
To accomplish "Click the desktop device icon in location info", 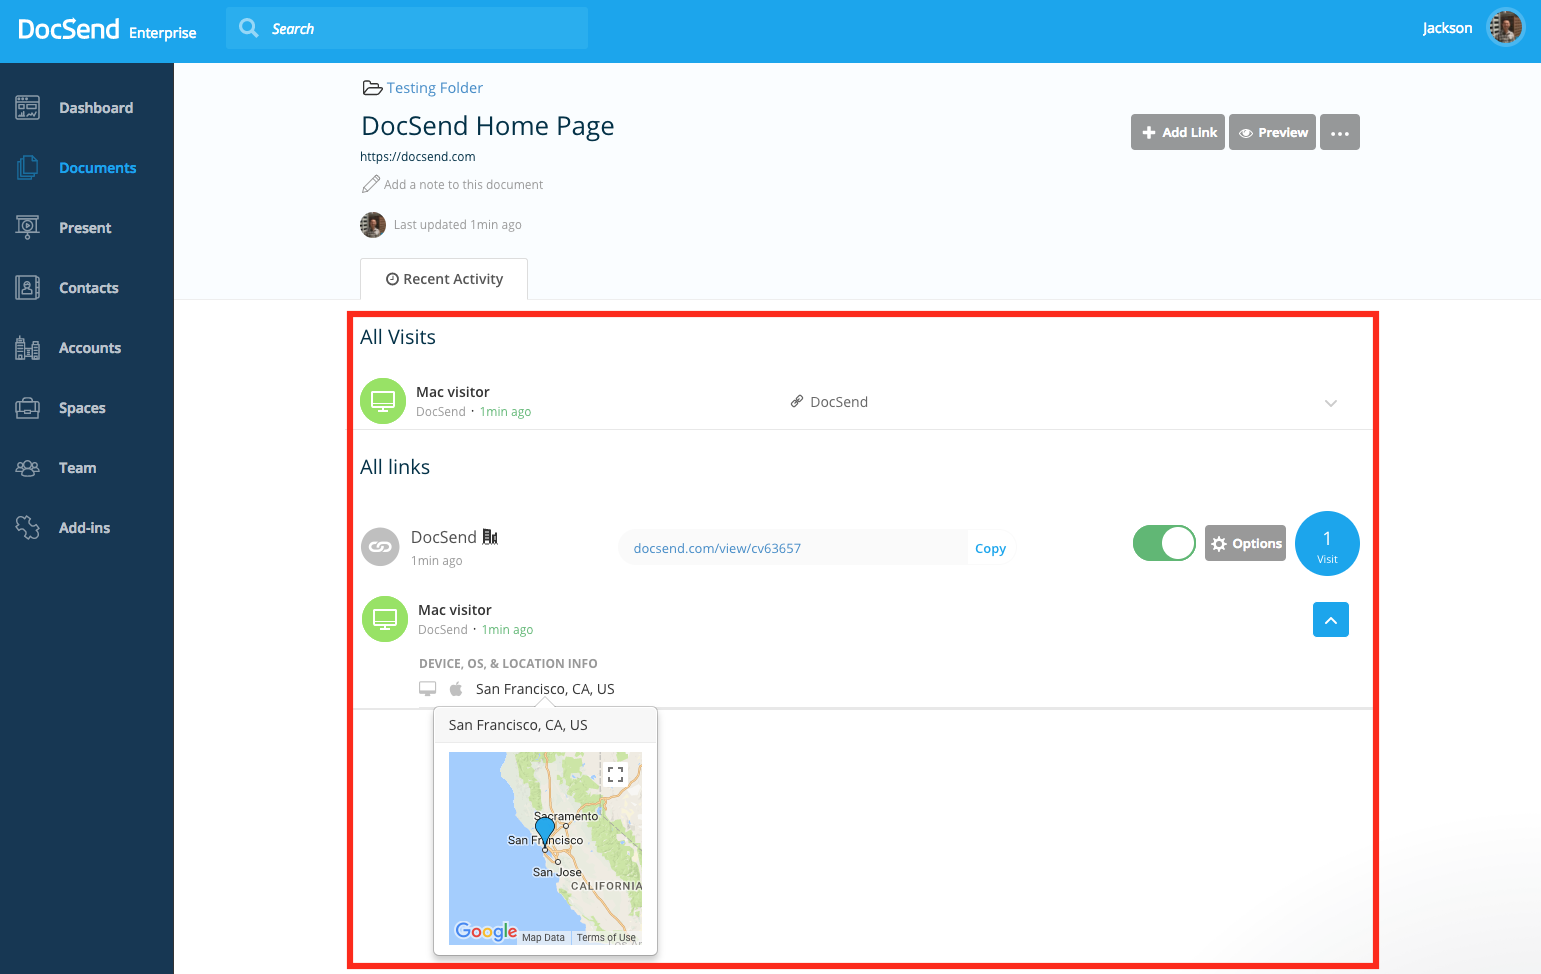I will (427, 689).
